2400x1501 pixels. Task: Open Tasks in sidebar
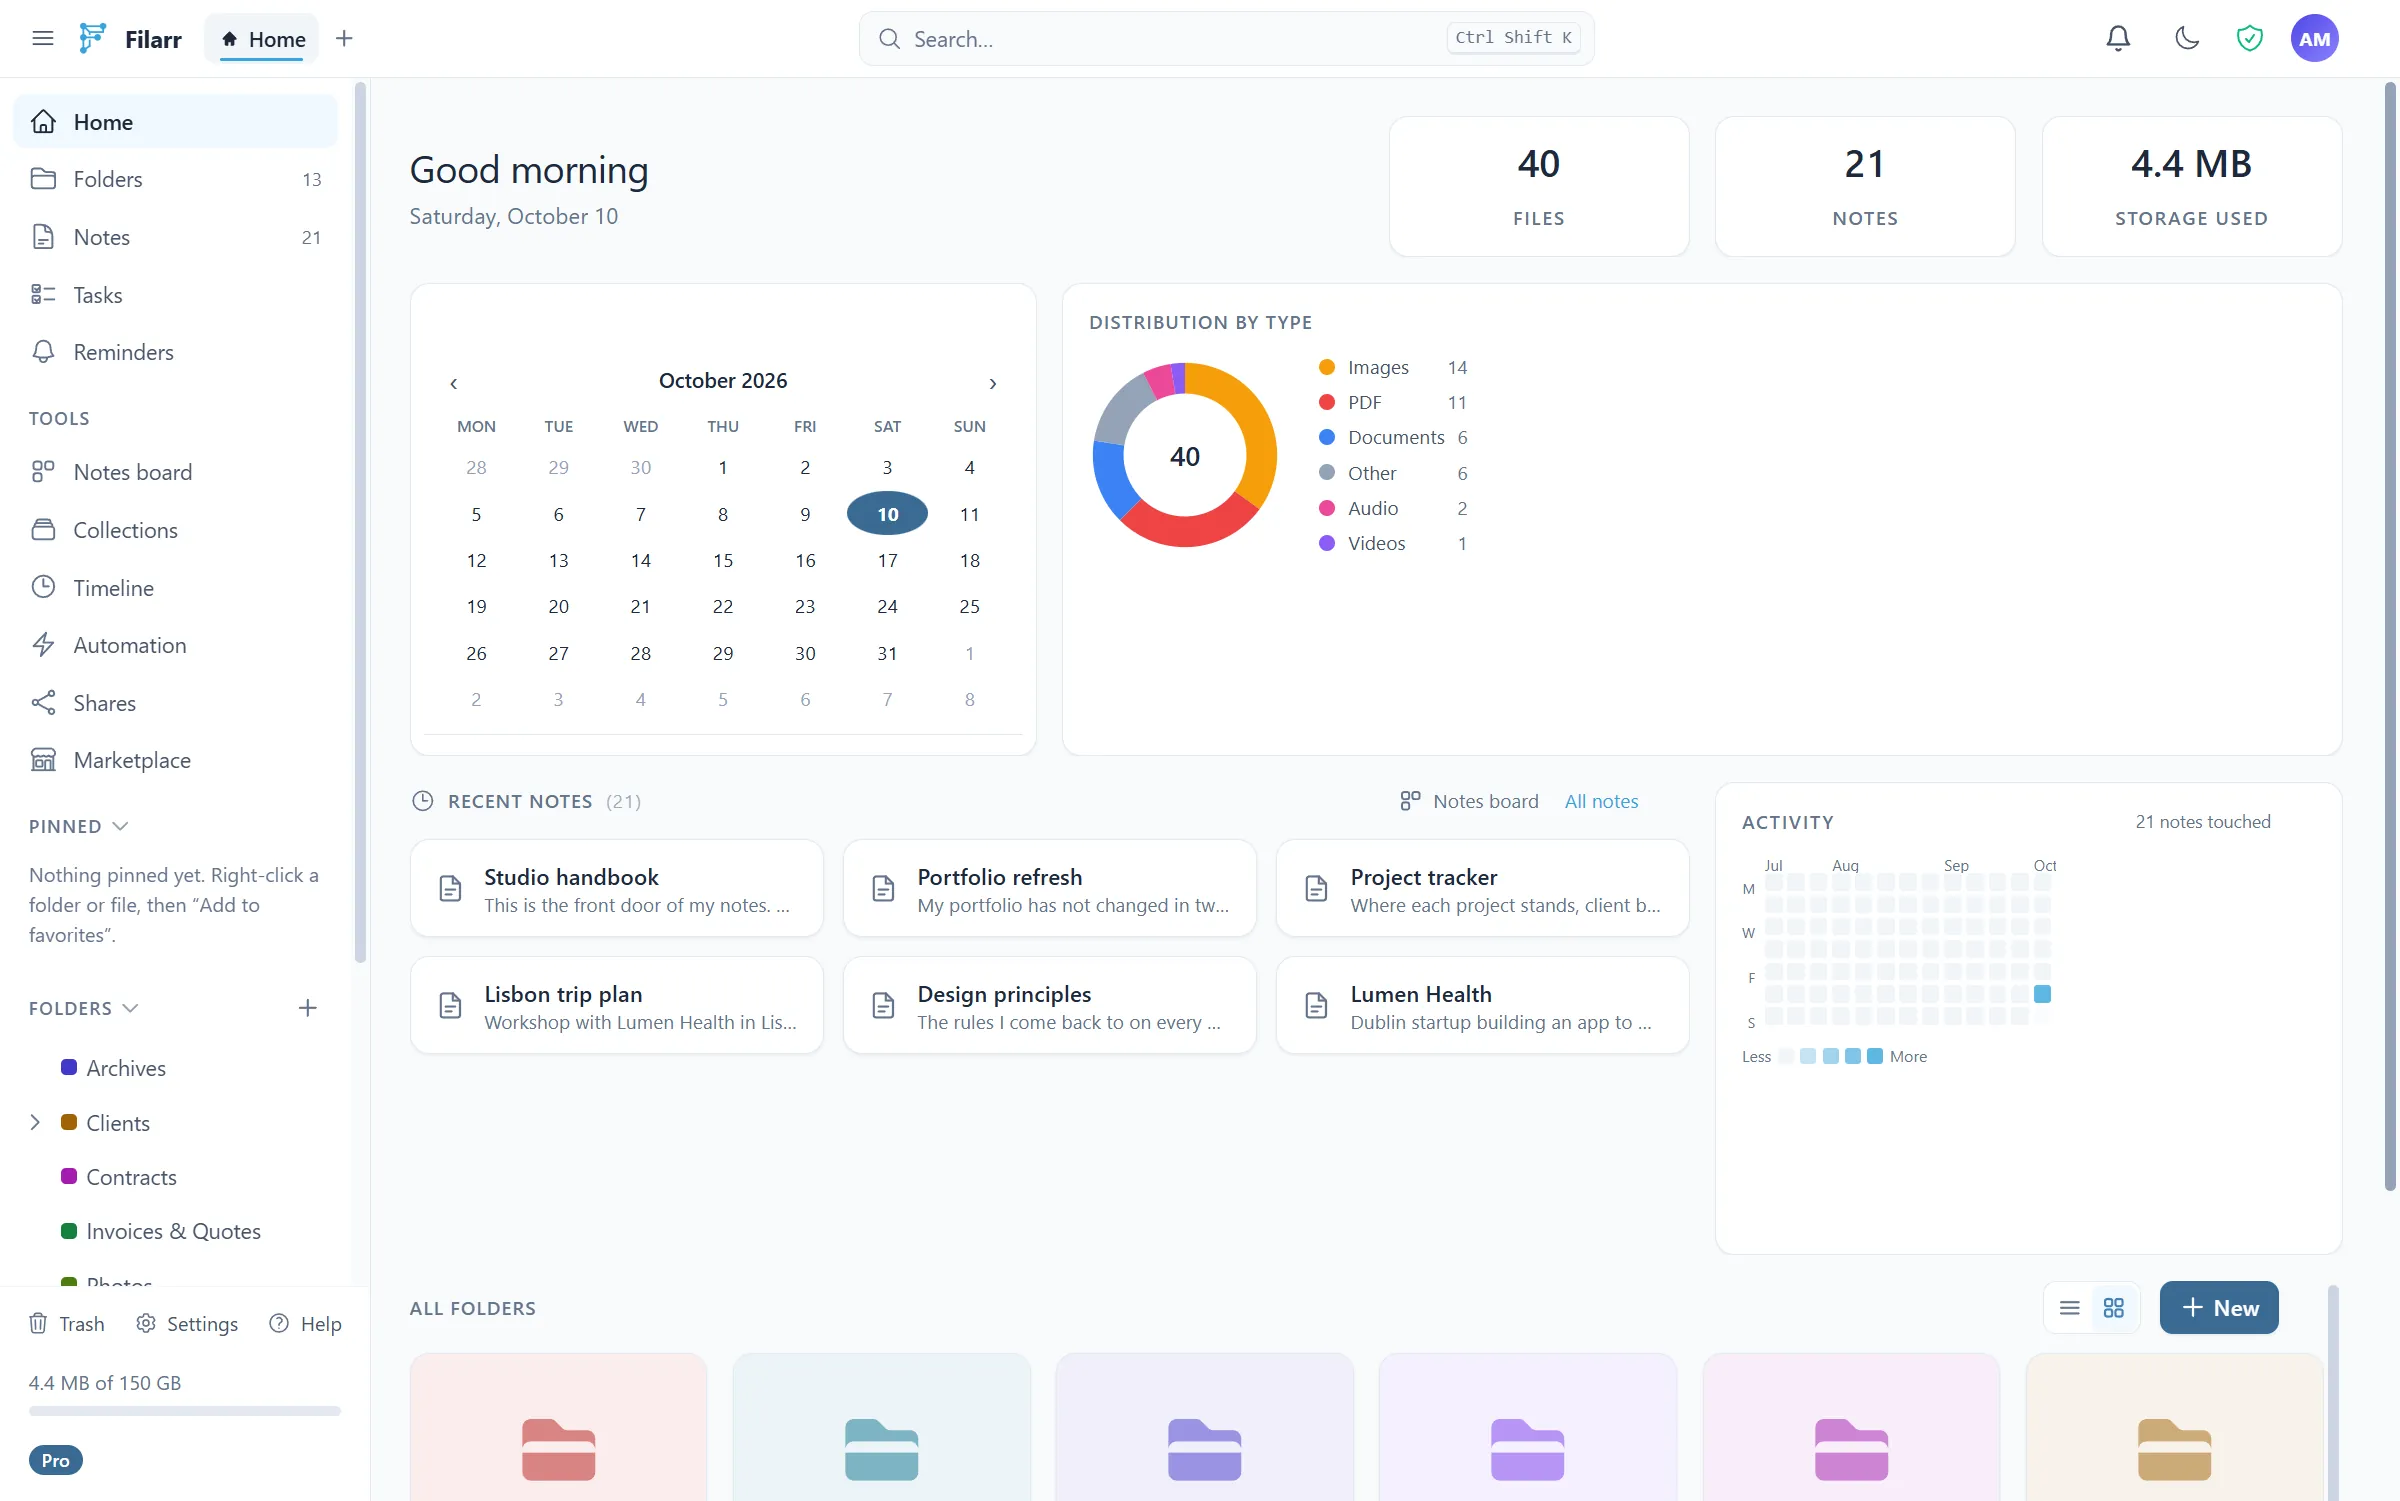click(176, 295)
